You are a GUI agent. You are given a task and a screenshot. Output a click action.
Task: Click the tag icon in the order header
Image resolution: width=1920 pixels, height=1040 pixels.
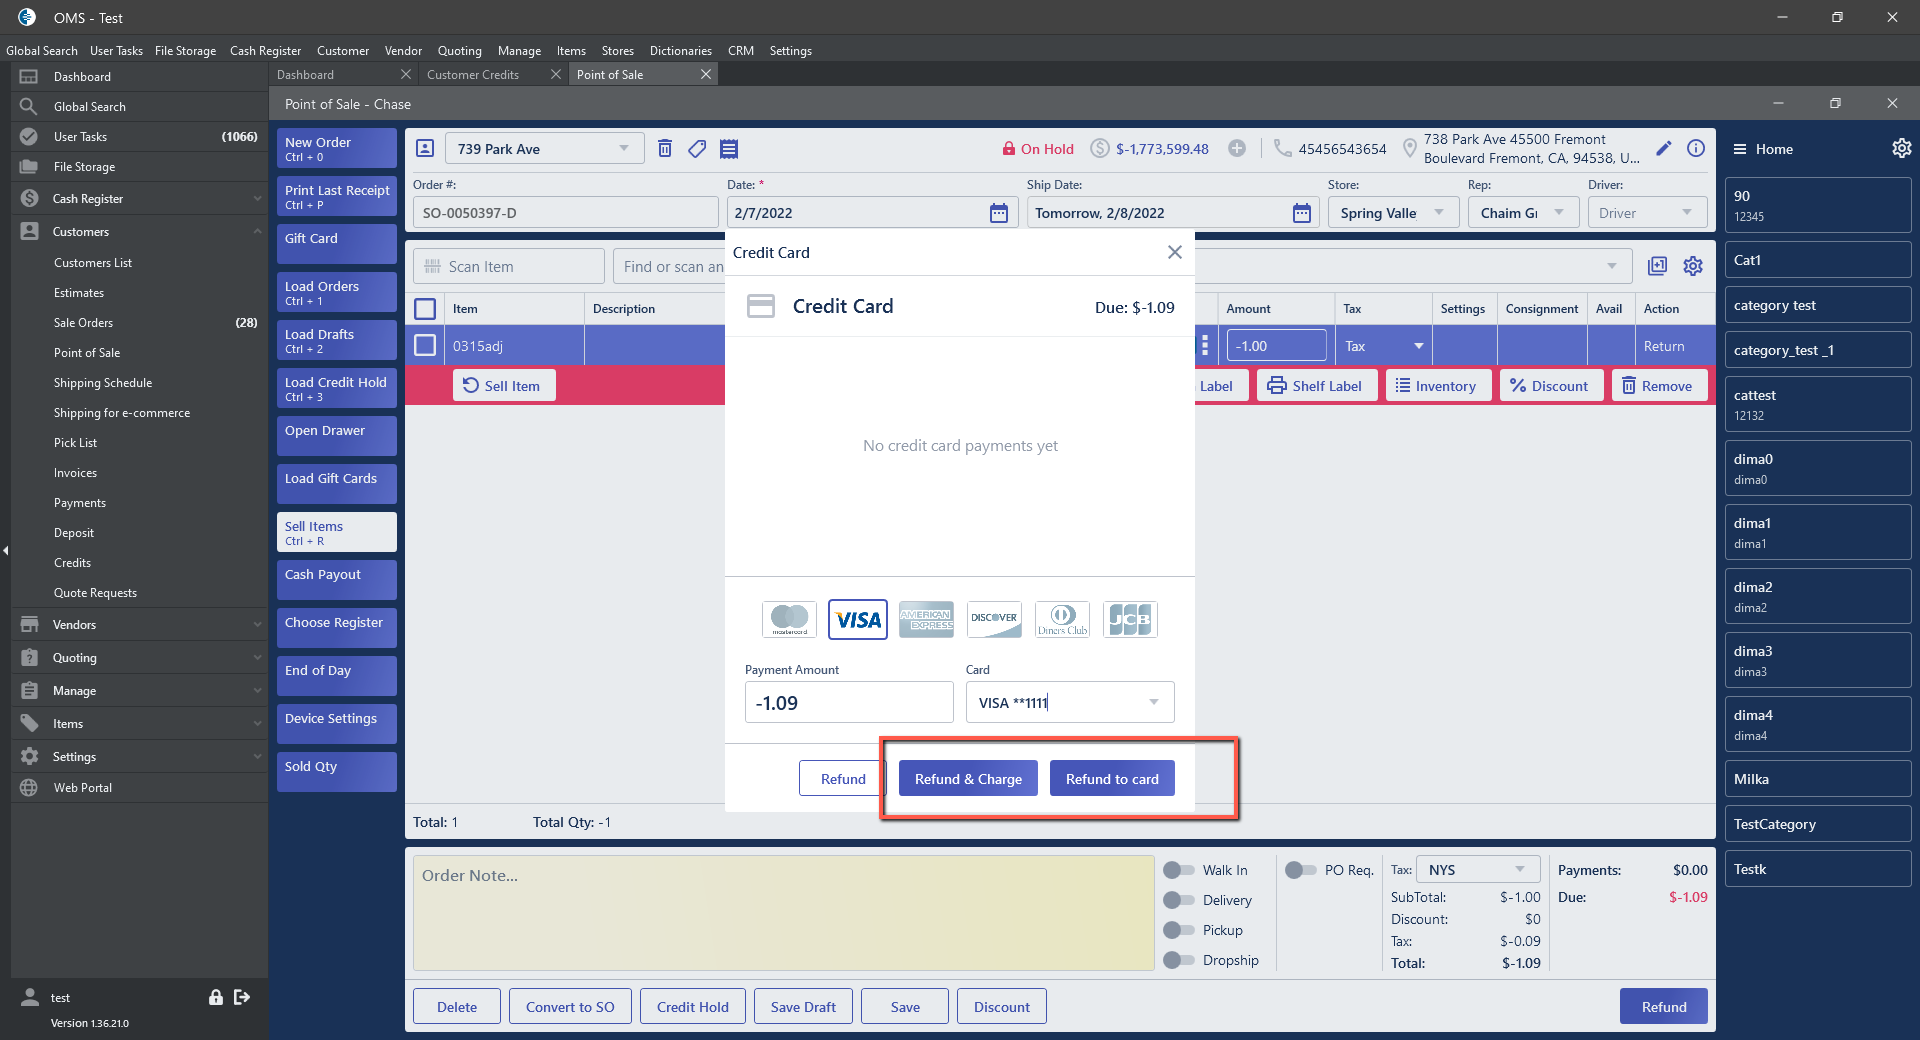pyautogui.click(x=697, y=149)
